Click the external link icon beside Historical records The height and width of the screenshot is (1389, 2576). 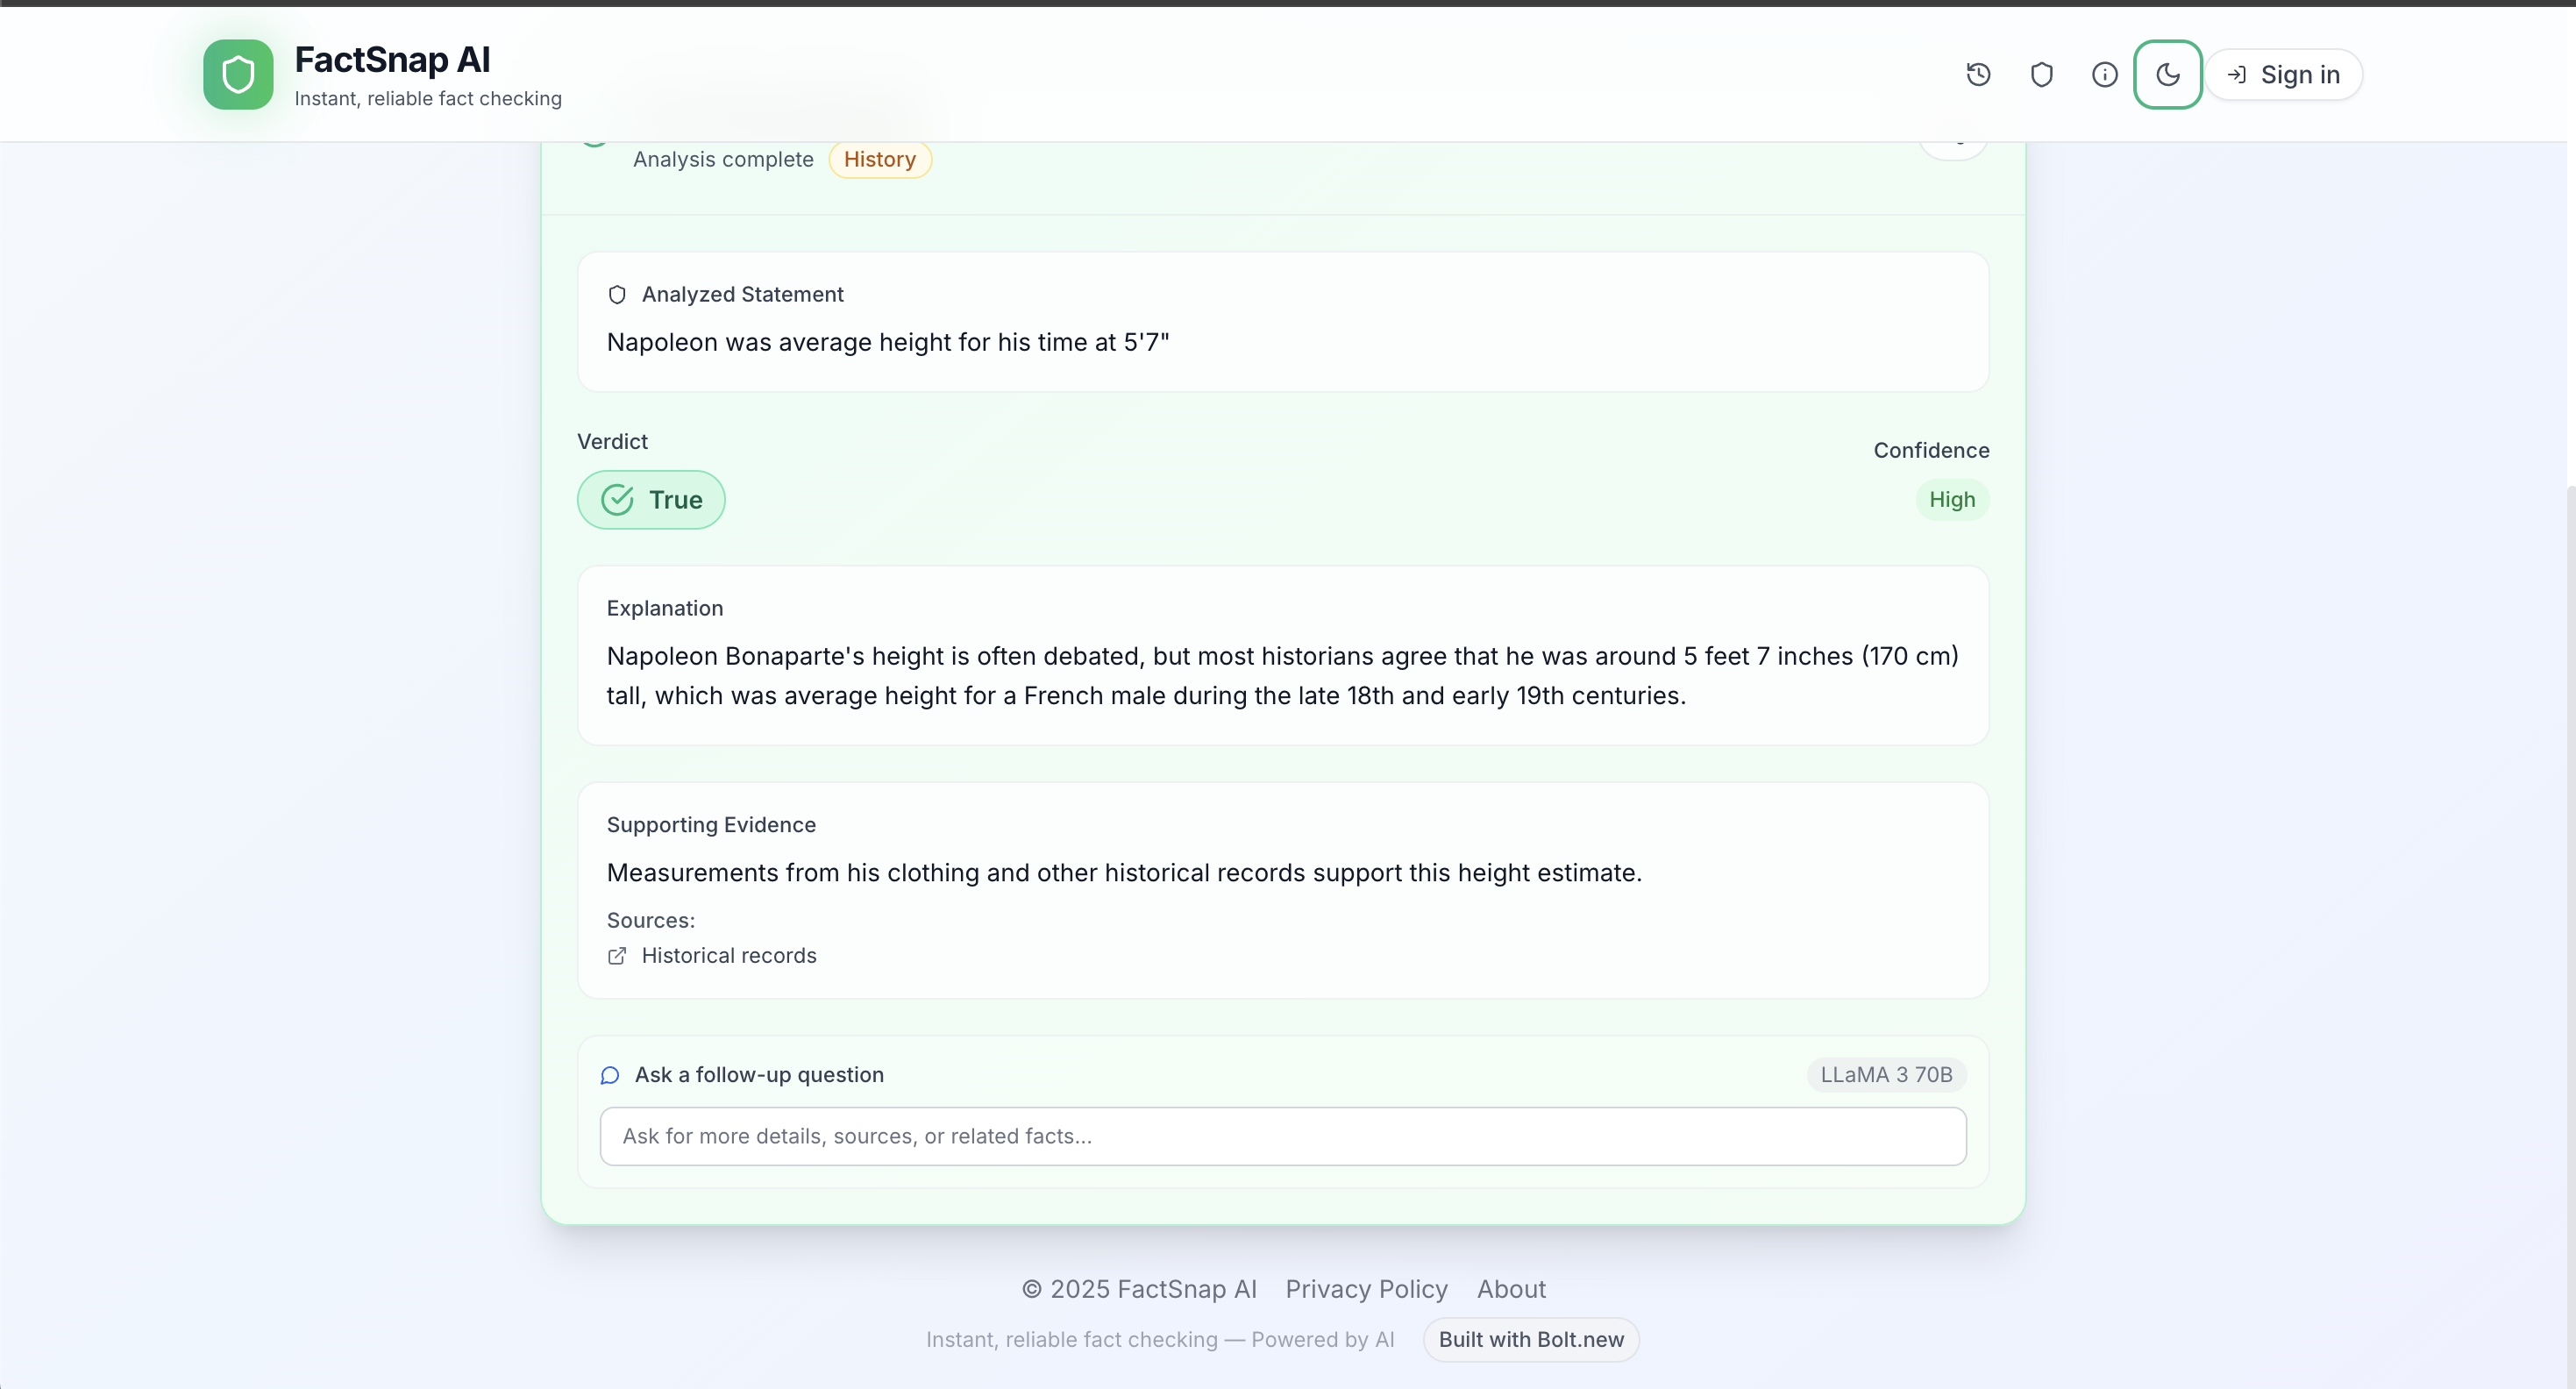coord(617,956)
